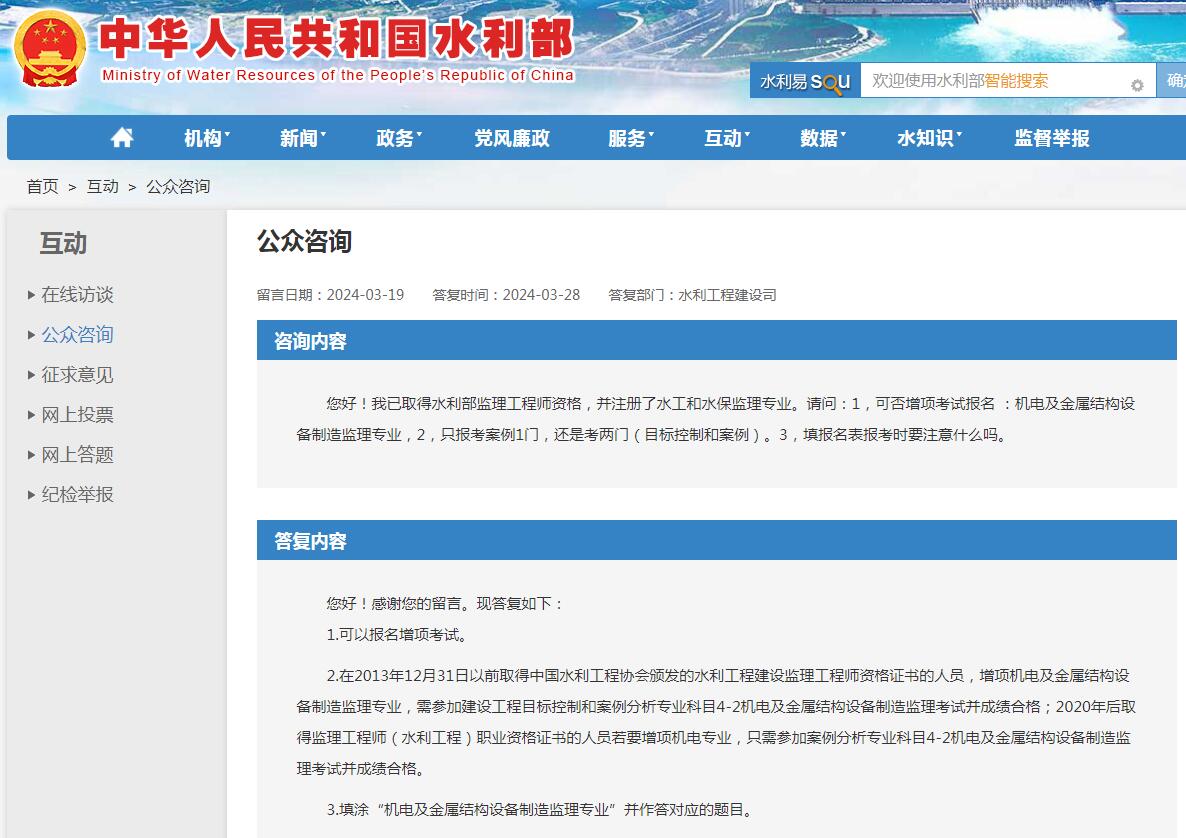Expand the 新闻 dropdown menu

click(302, 138)
